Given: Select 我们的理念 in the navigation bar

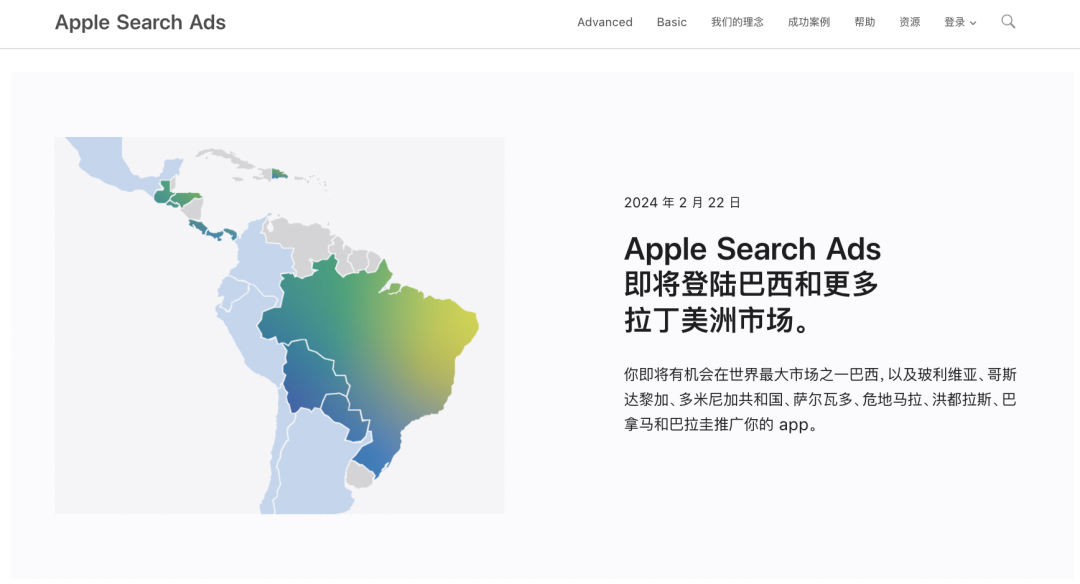Looking at the screenshot, I should [x=737, y=22].
